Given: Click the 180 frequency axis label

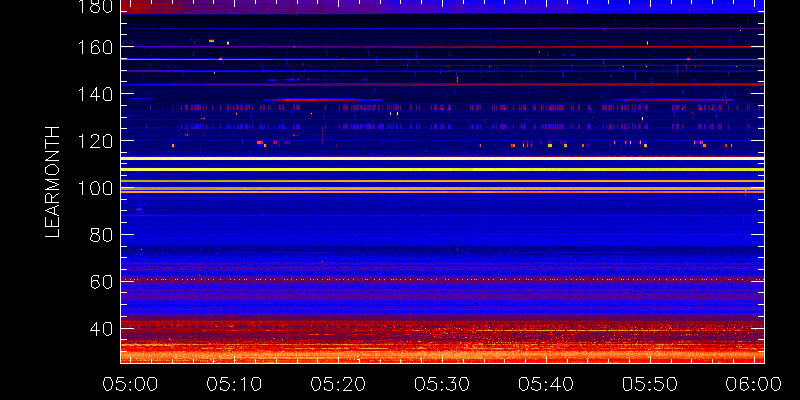Looking at the screenshot, I should 95,5.
